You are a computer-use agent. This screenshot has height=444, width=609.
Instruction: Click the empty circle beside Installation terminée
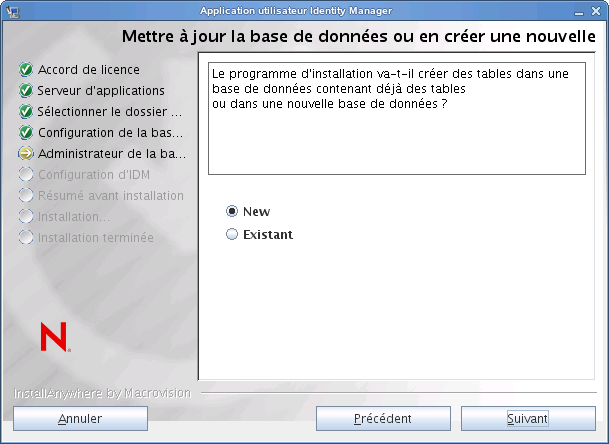[26, 237]
